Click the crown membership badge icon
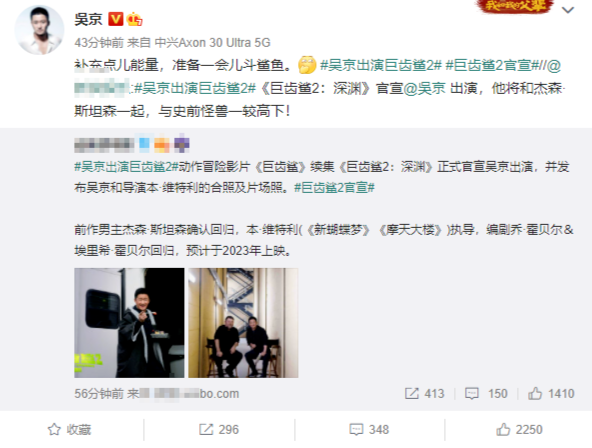The width and height of the screenshot is (592, 448). click(134, 19)
